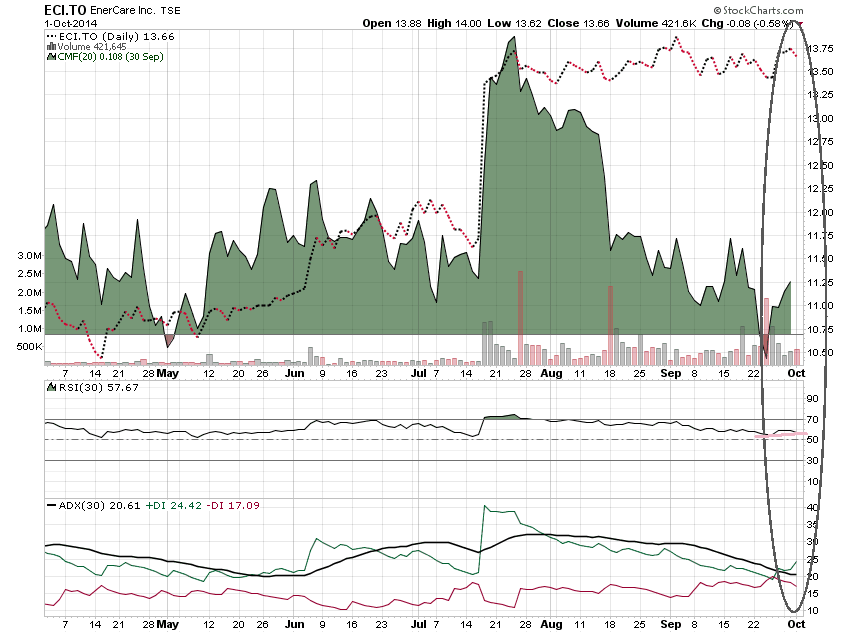Image resolution: width=850 pixels, height=633 pixels.
Task: Select the Volume 421,645 legend entry
Action: (92, 47)
